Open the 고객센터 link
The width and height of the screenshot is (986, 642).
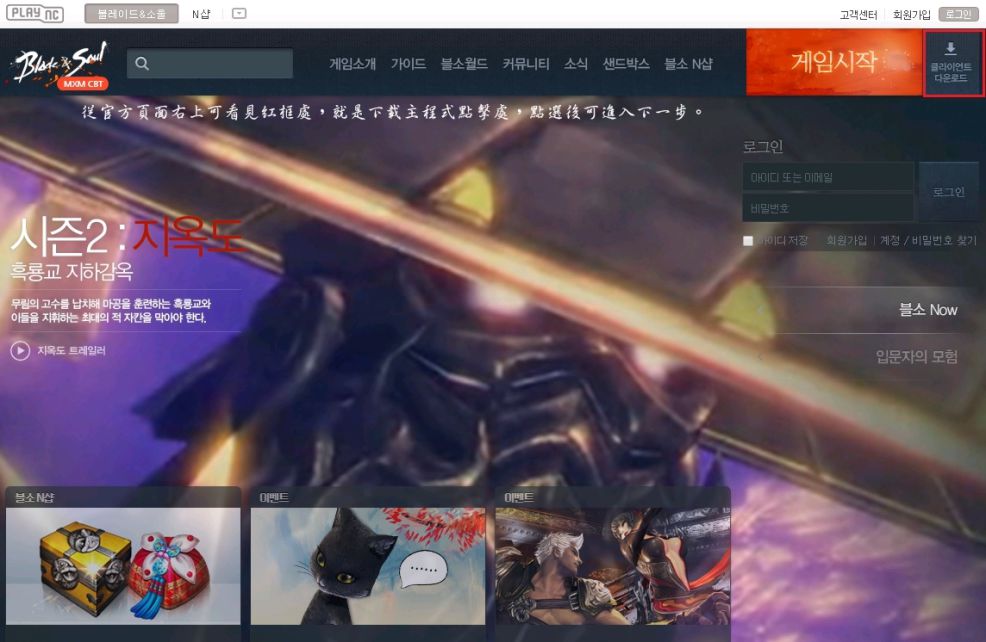(x=858, y=14)
